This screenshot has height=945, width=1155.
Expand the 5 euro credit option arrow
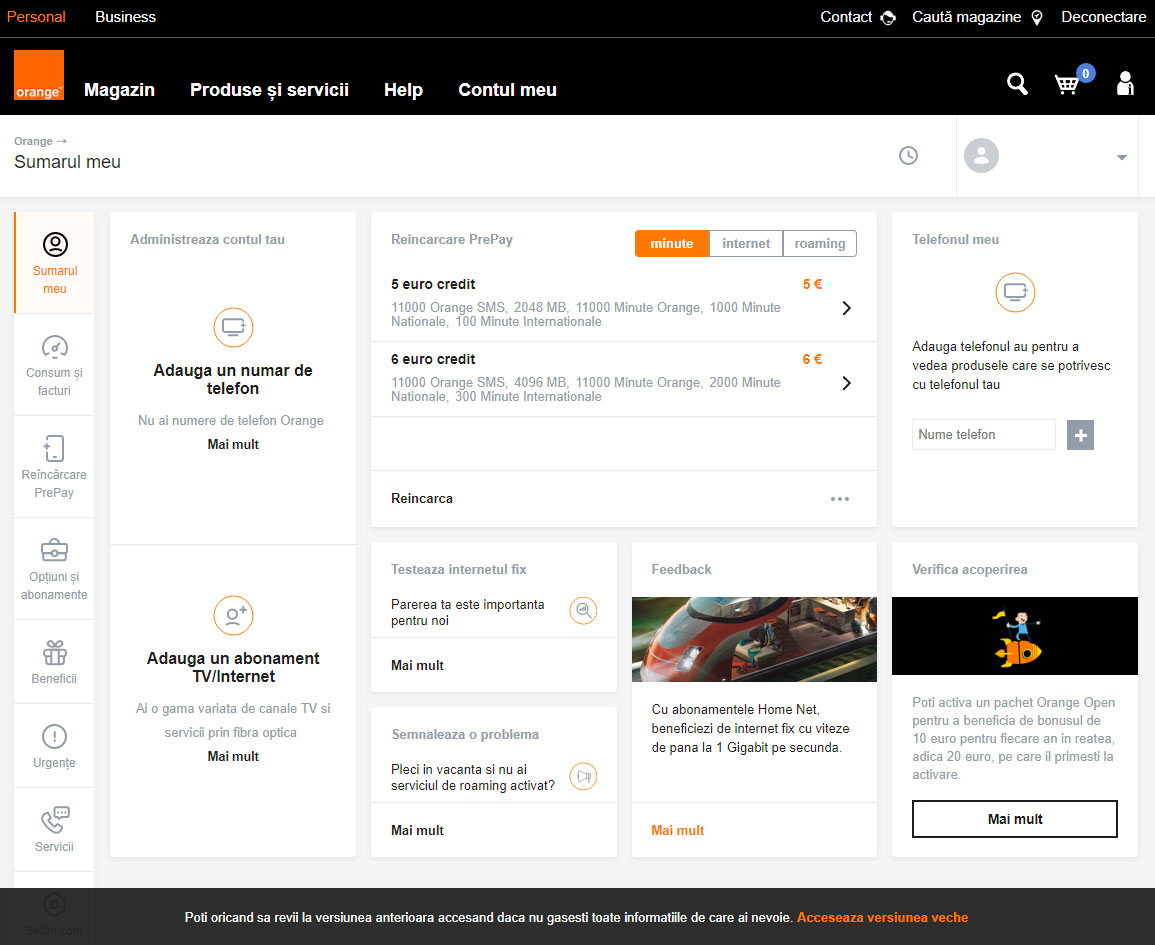846,308
